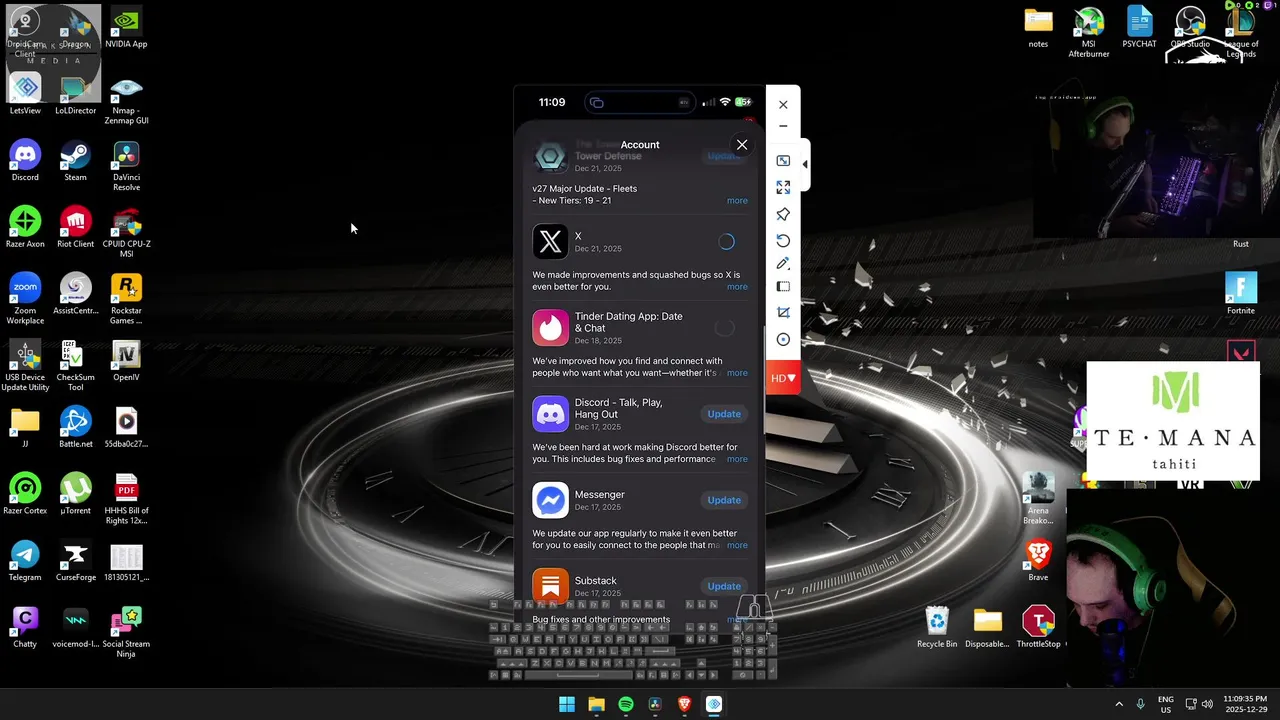This screenshot has height=720, width=1280.
Task: Open Spotify from taskbar
Action: tap(626, 704)
